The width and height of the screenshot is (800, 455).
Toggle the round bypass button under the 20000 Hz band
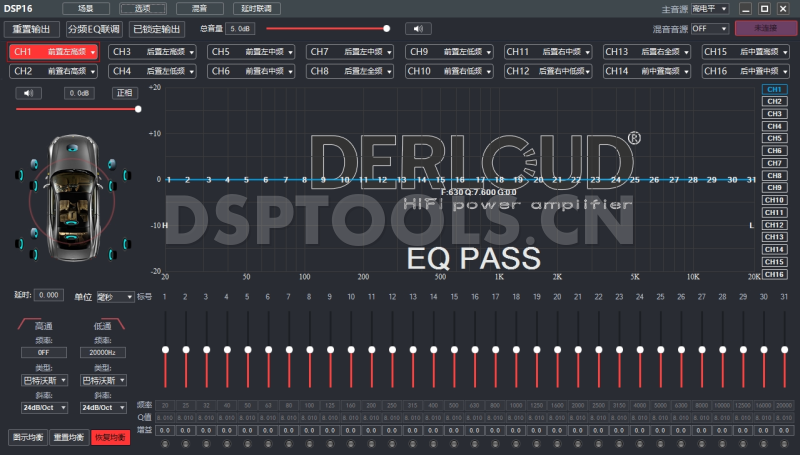click(x=784, y=444)
